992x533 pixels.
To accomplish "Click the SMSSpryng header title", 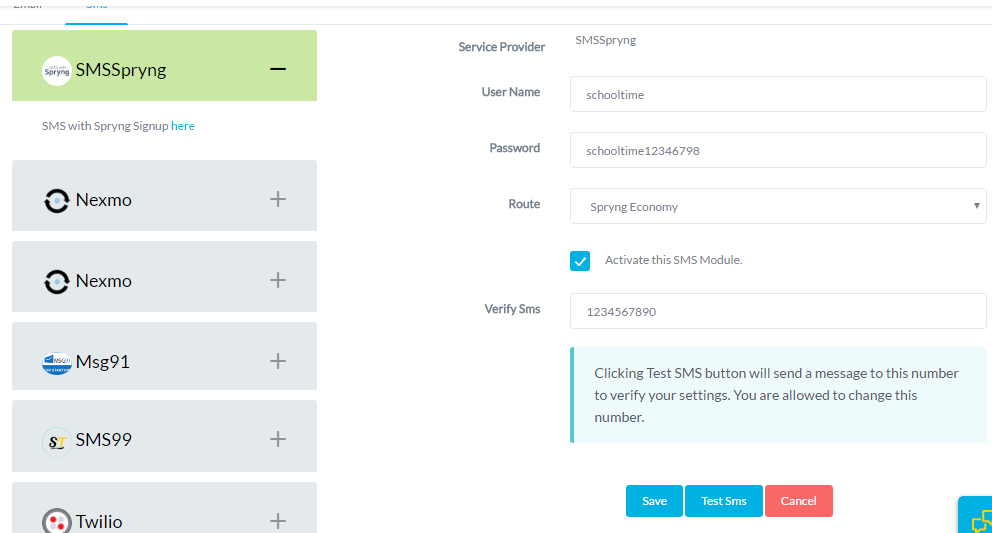I will click(x=121, y=70).
